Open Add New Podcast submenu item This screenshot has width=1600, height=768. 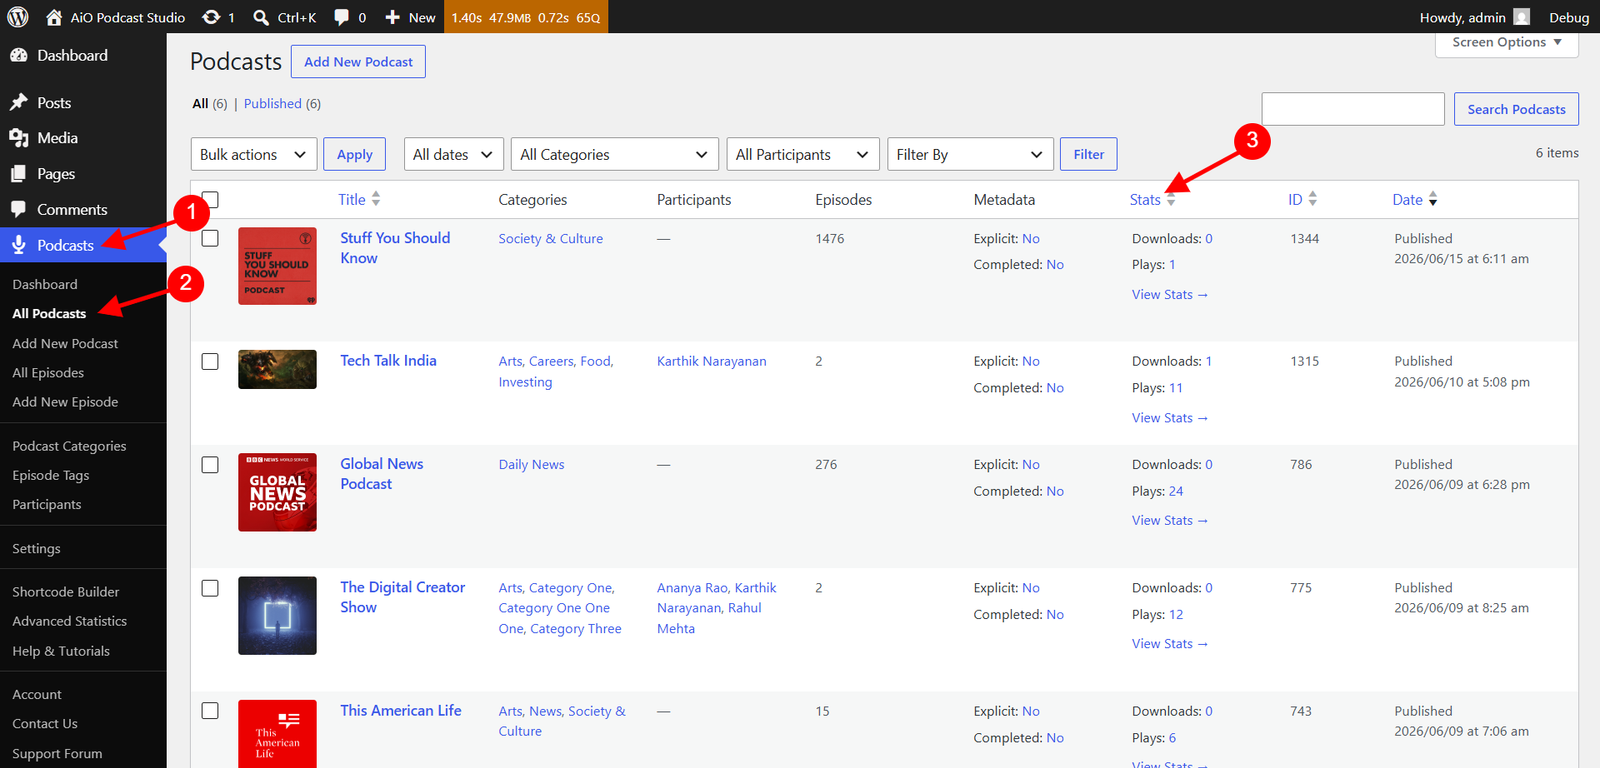coord(65,343)
